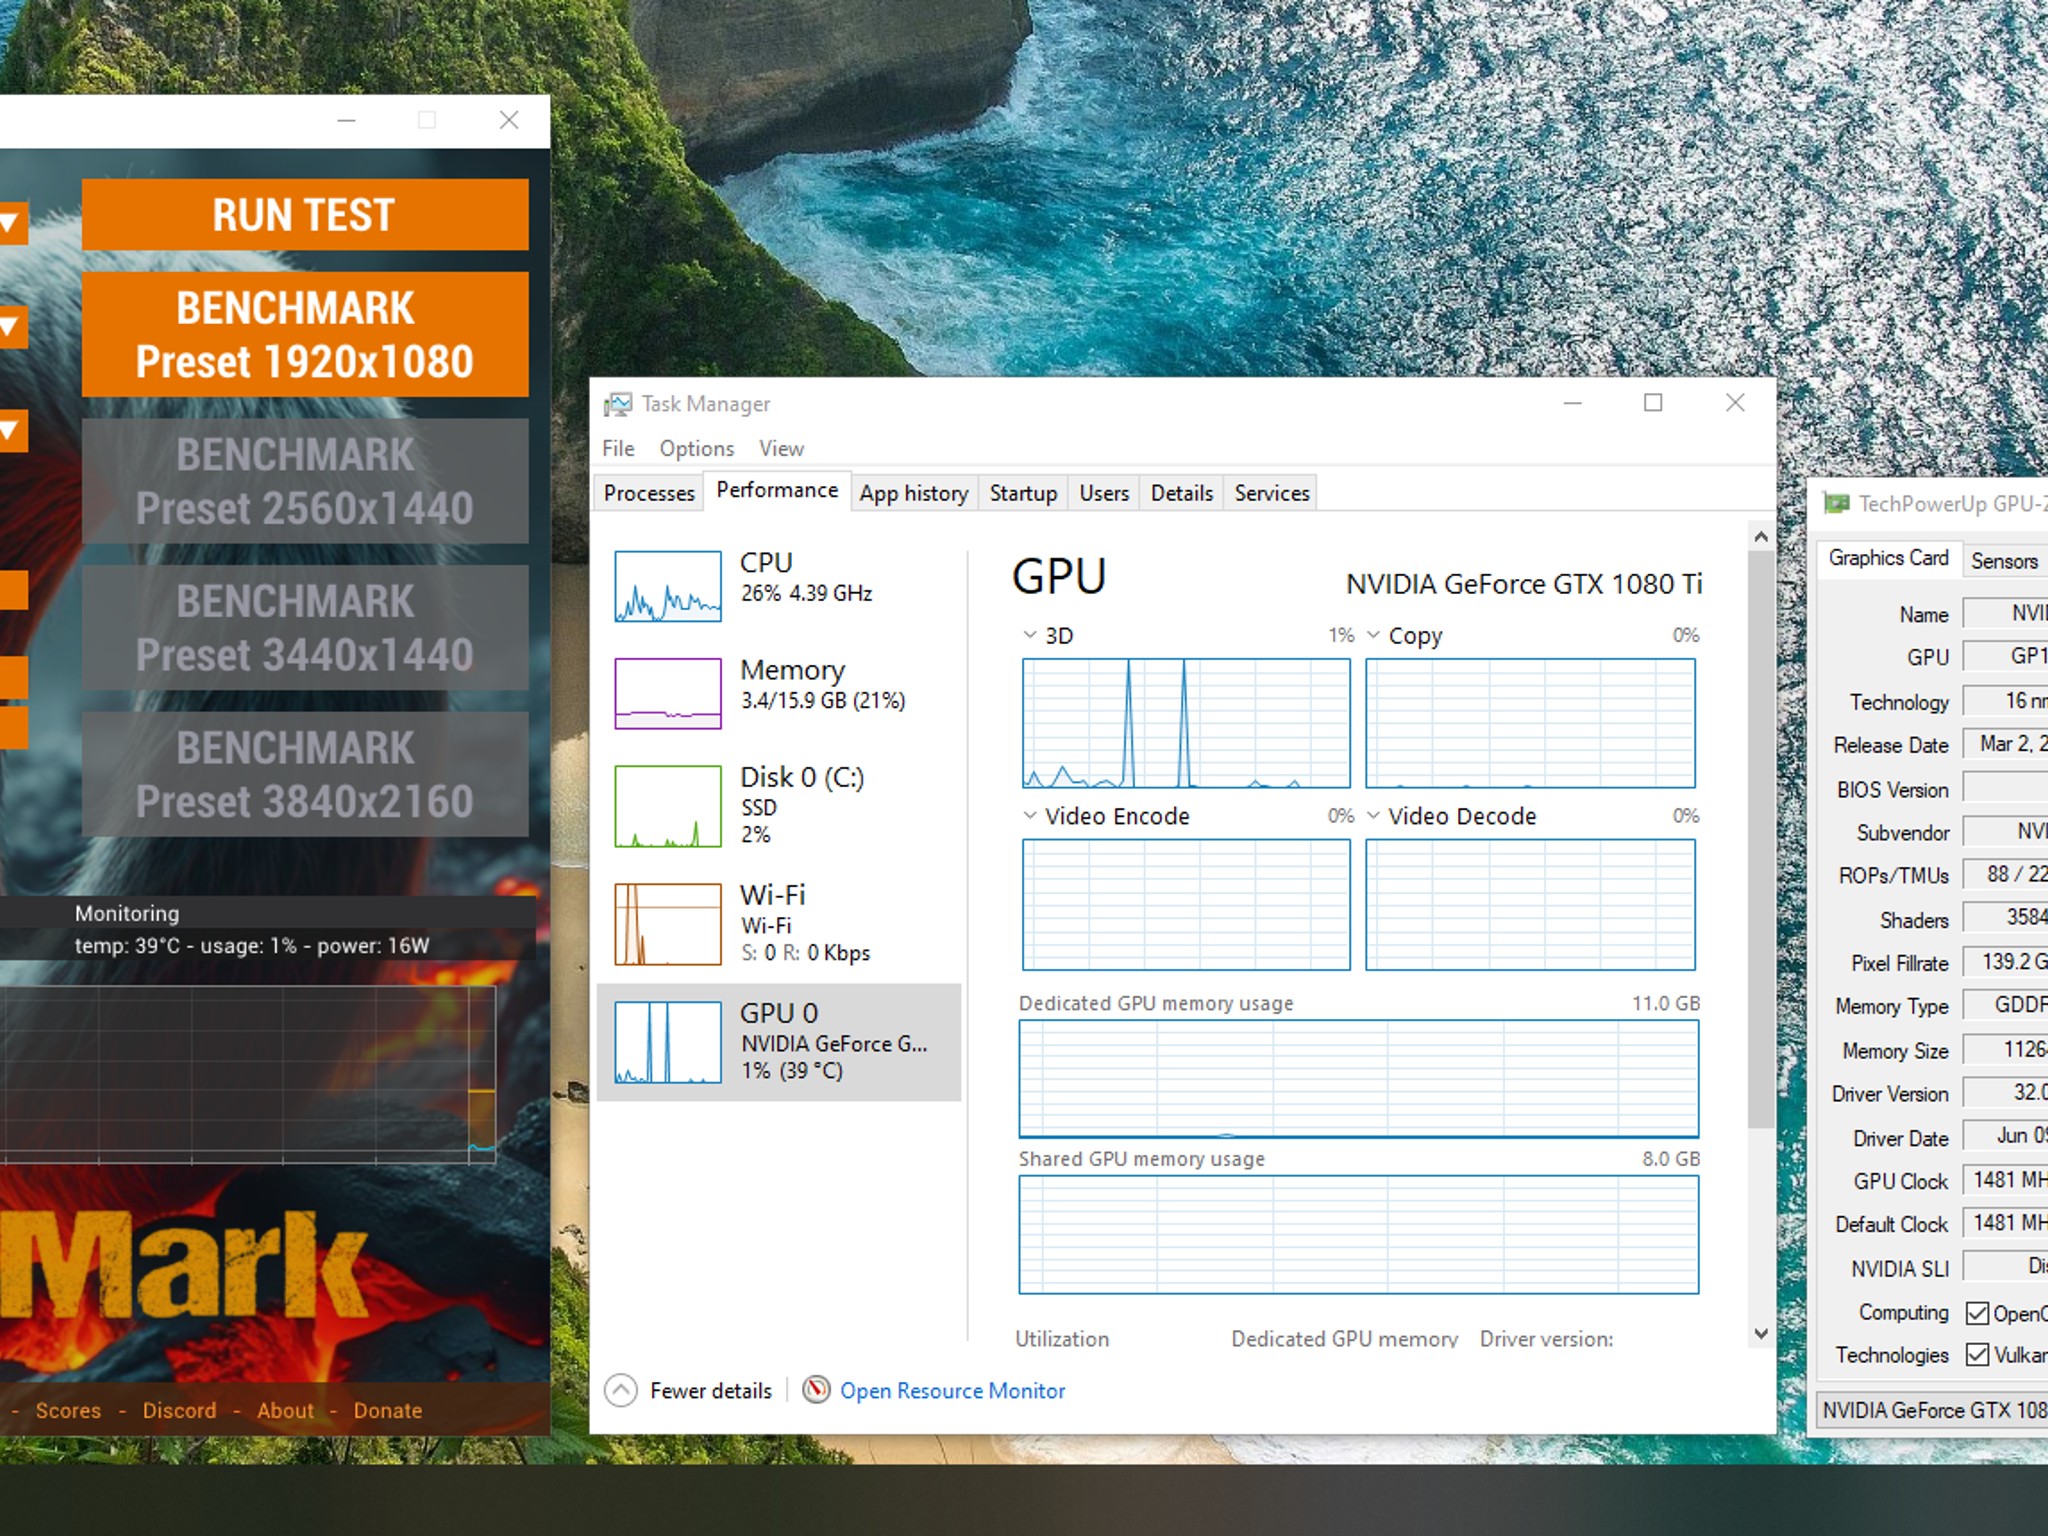Open the Startup tab

[1023, 493]
